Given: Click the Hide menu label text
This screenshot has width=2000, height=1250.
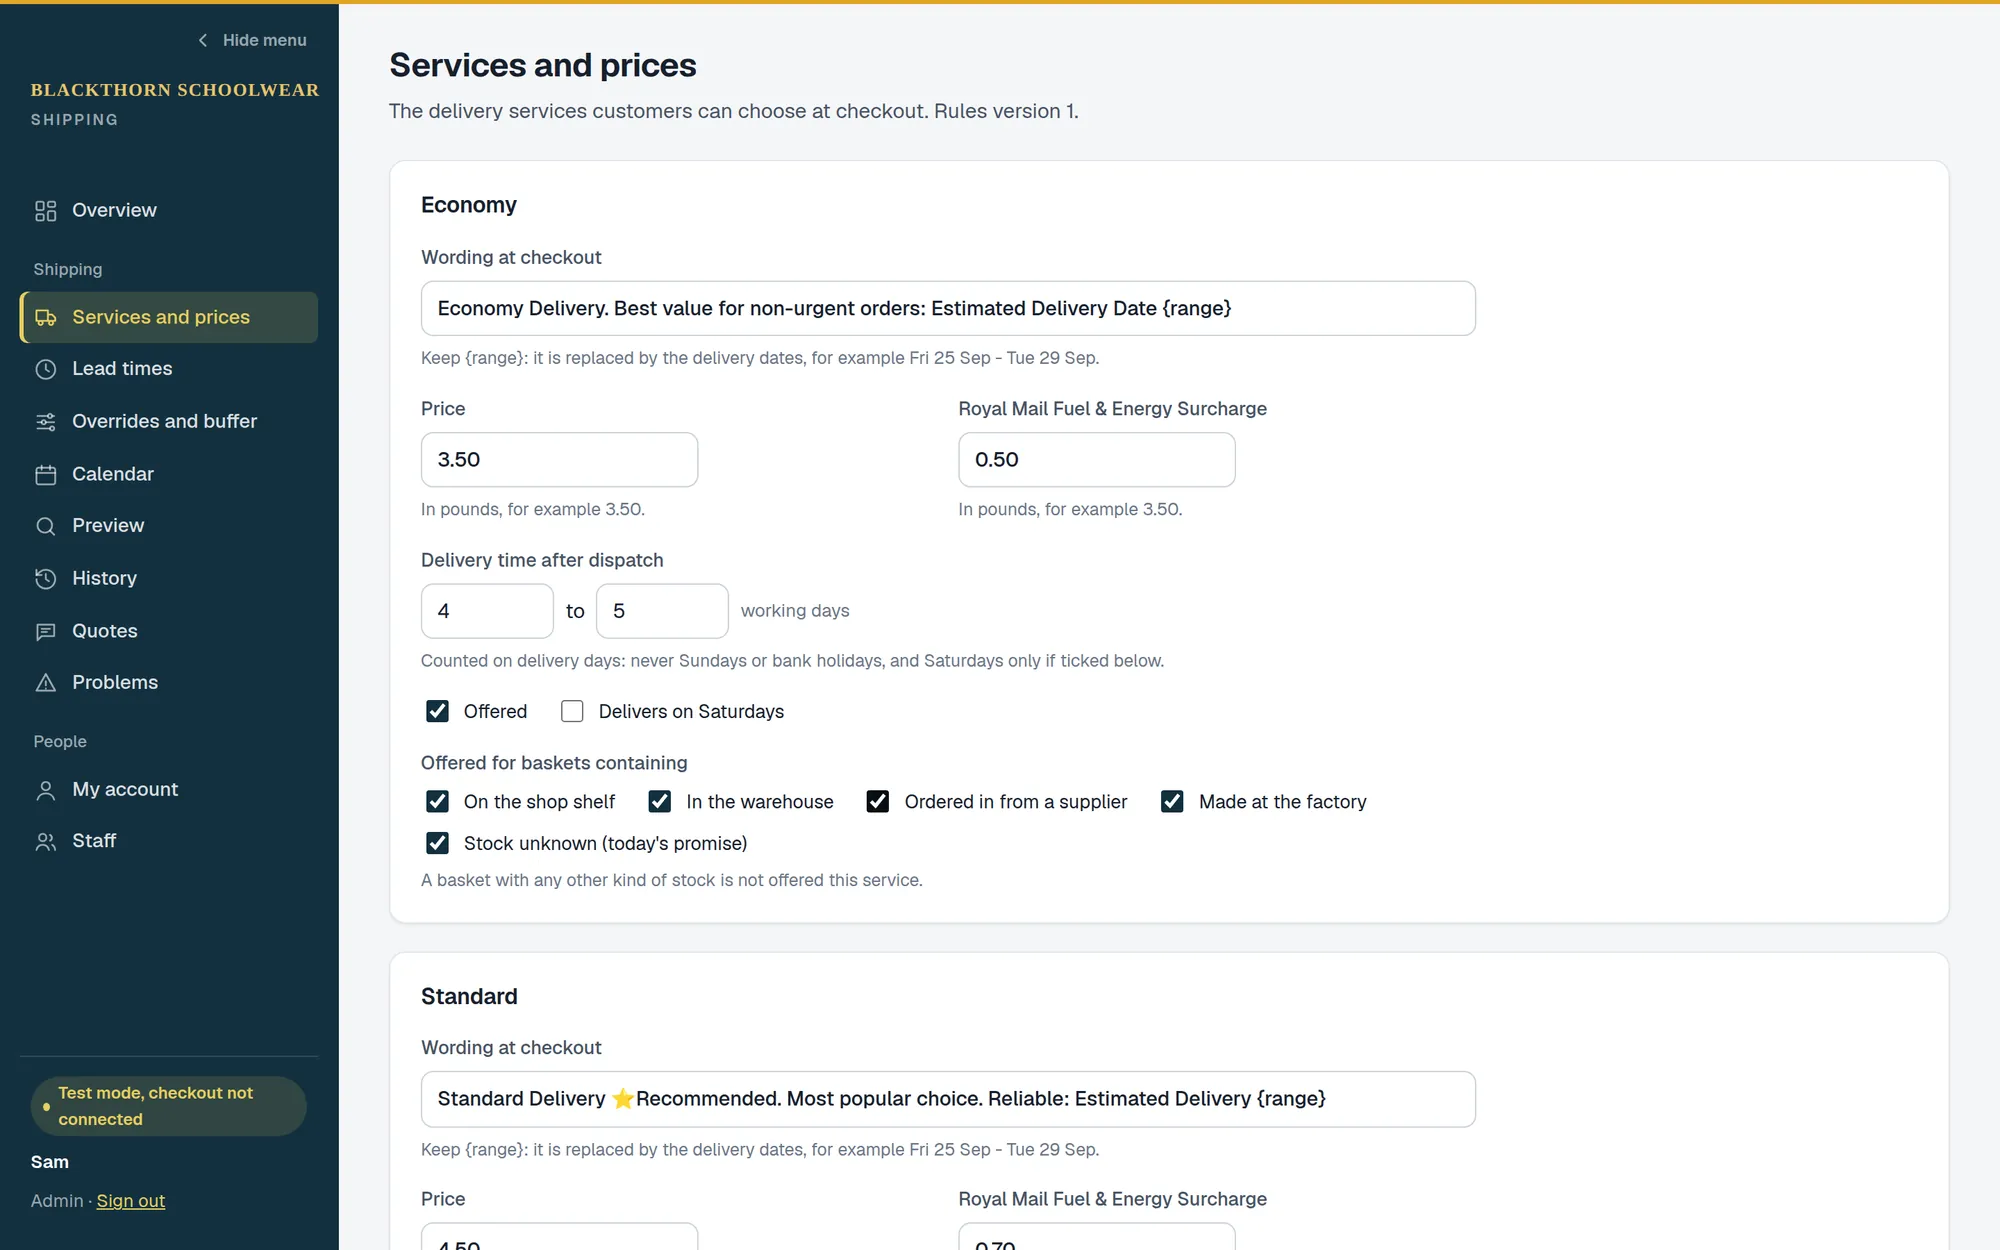Looking at the screenshot, I should [265, 40].
